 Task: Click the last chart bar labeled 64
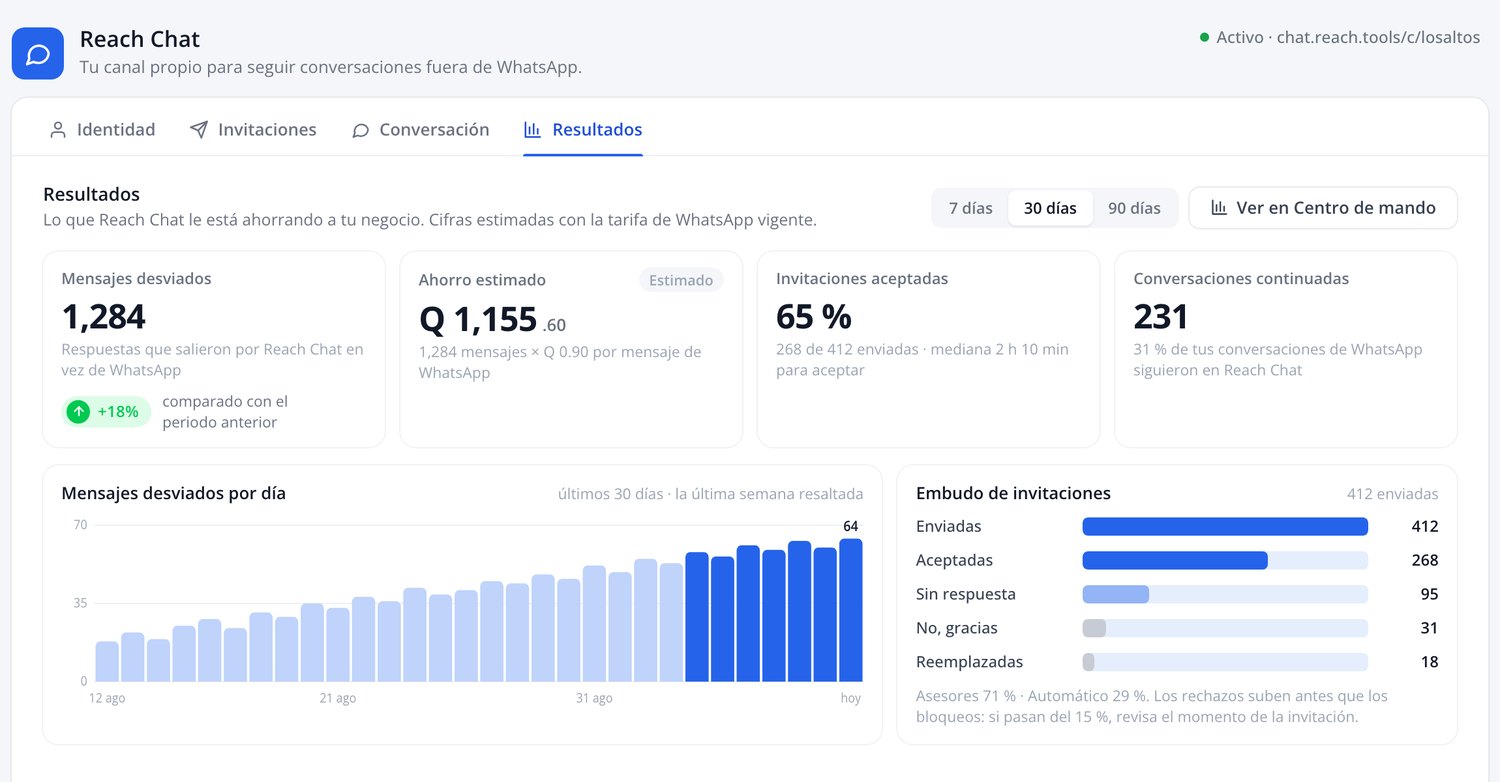pos(851,610)
